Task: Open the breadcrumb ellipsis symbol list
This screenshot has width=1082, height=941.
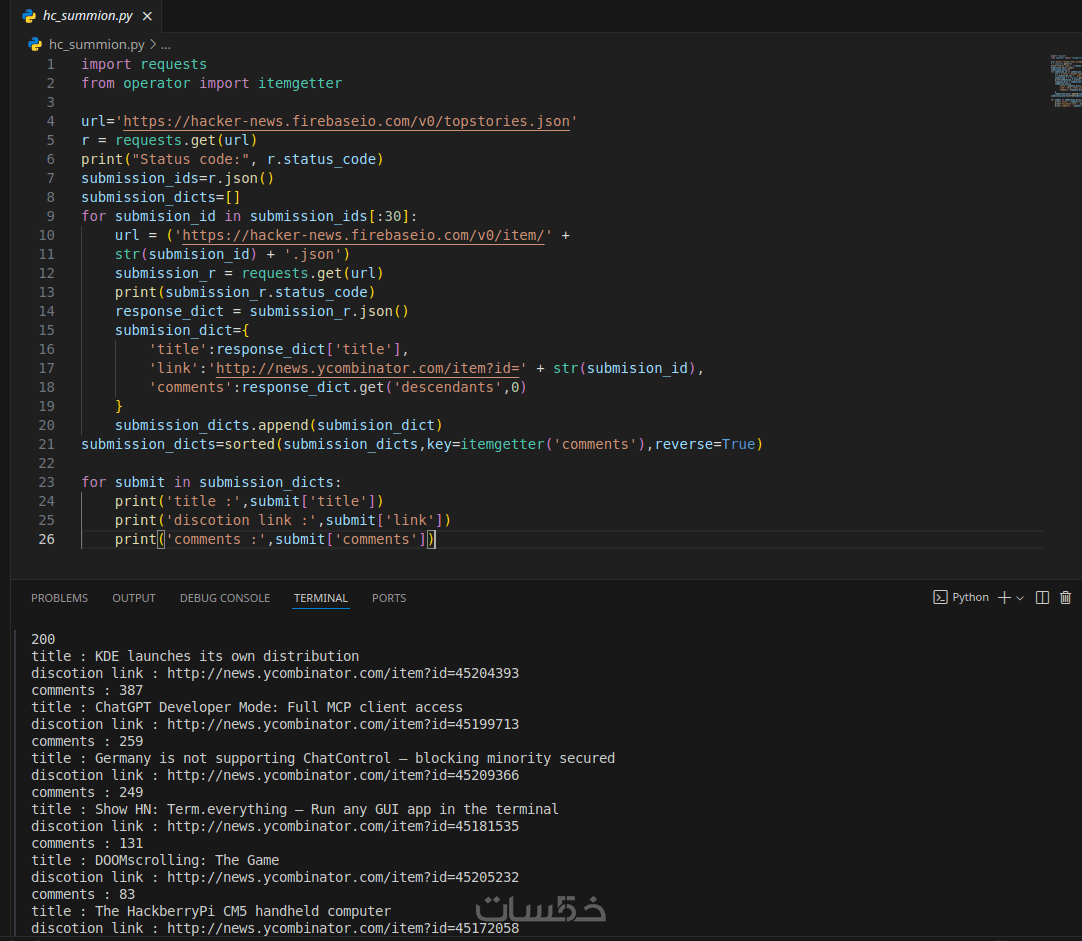Action: (166, 45)
